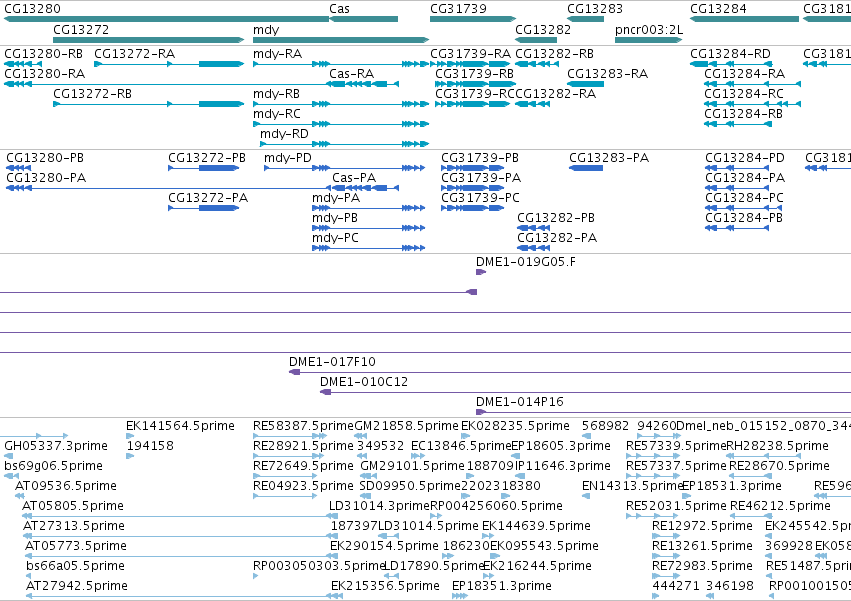This screenshot has width=851, height=601.
Task: Click protein CG13272-PB label
Action: [x=207, y=158]
